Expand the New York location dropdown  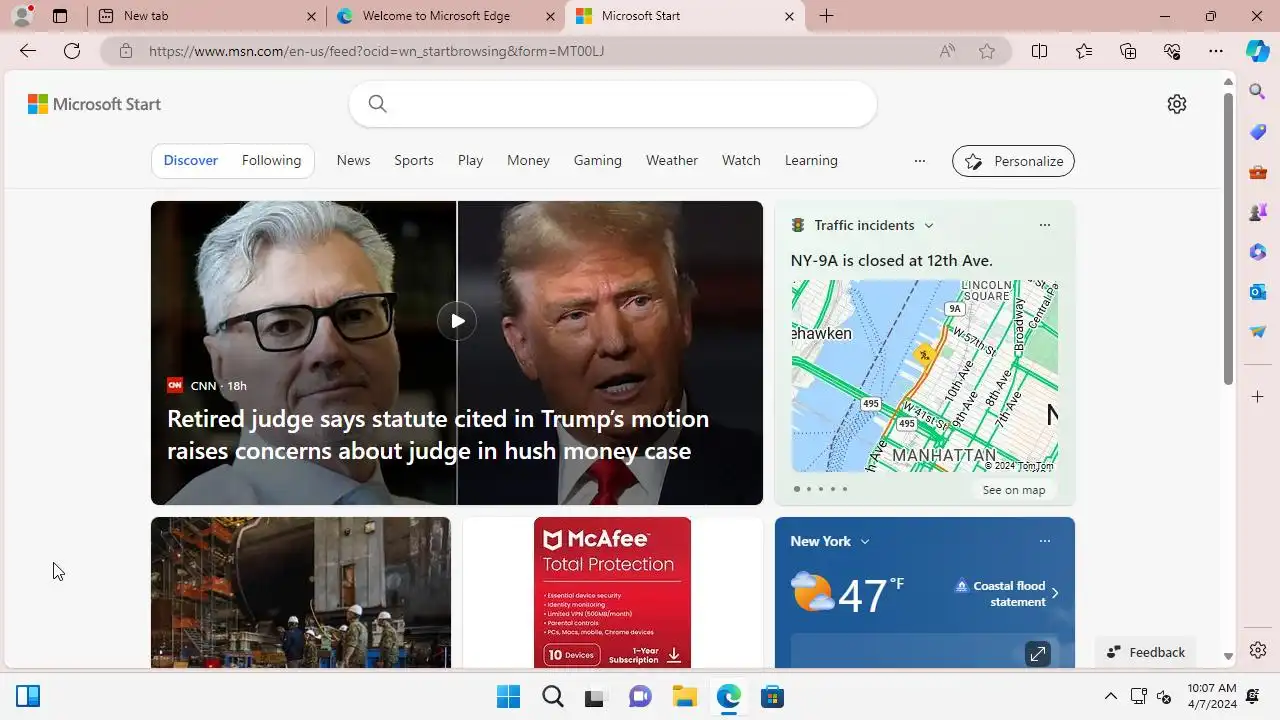(x=865, y=541)
